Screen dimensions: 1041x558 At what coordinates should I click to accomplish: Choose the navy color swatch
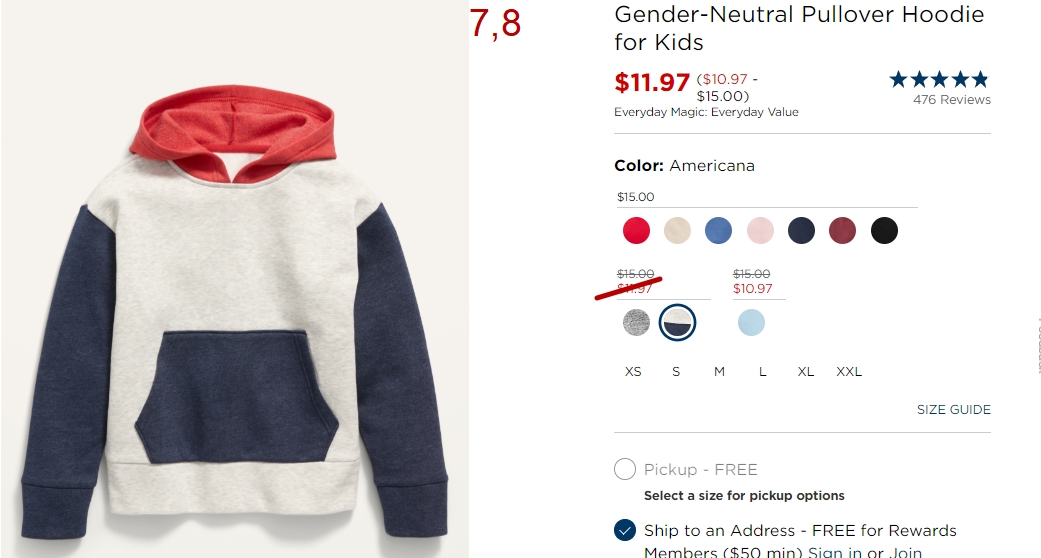801,231
